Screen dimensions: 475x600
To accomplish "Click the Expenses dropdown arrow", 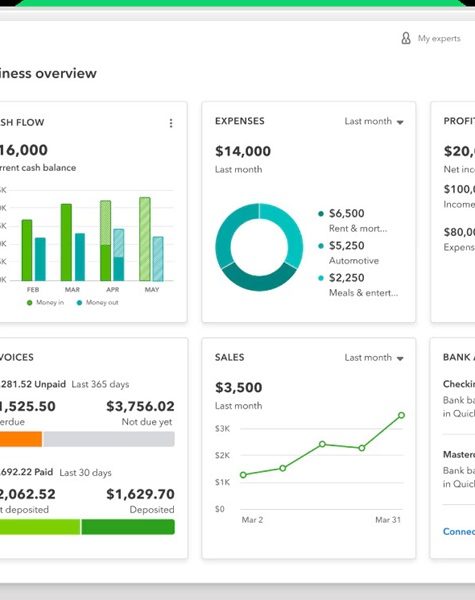I will [400, 122].
